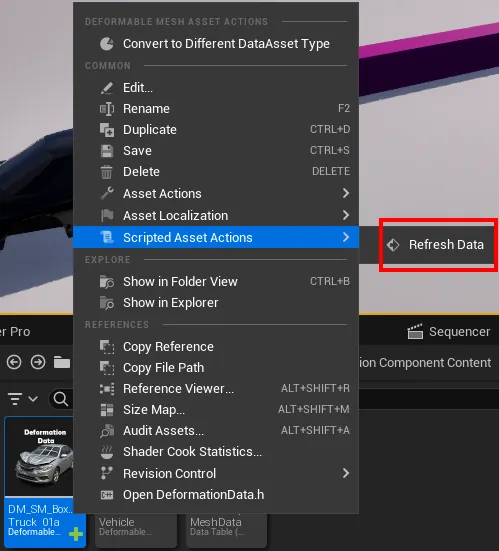Choose Duplicate from the context menu
The height and width of the screenshot is (551, 499).
point(216,130)
